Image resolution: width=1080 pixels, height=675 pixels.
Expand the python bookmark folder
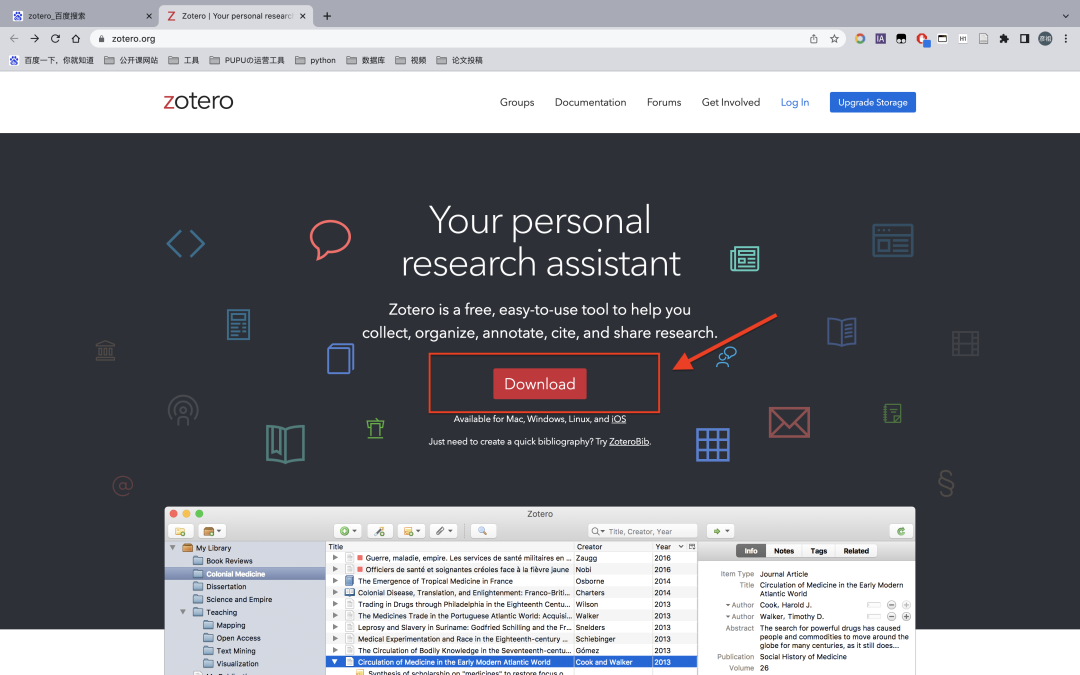pos(315,60)
